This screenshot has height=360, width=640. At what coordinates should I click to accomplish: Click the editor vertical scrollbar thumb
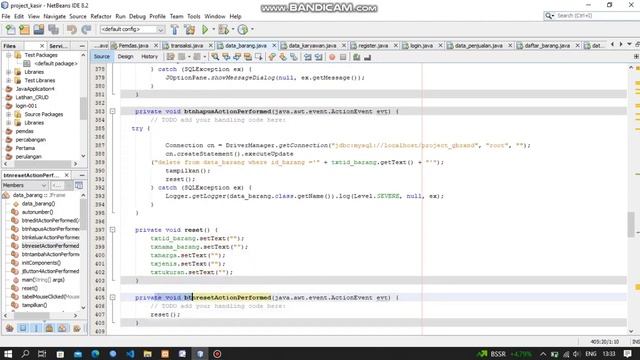631,224
